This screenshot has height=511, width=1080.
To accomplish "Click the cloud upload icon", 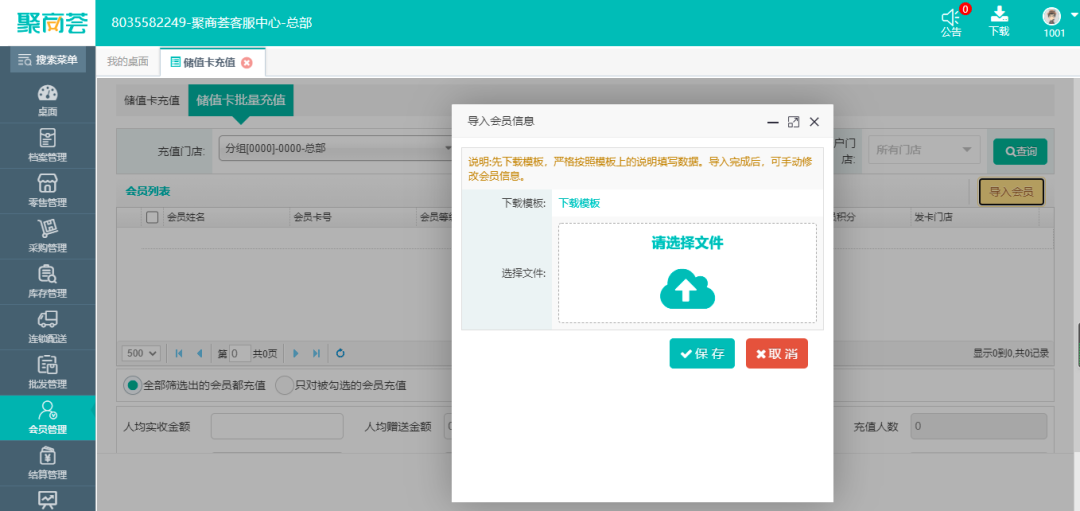I will (x=687, y=288).
